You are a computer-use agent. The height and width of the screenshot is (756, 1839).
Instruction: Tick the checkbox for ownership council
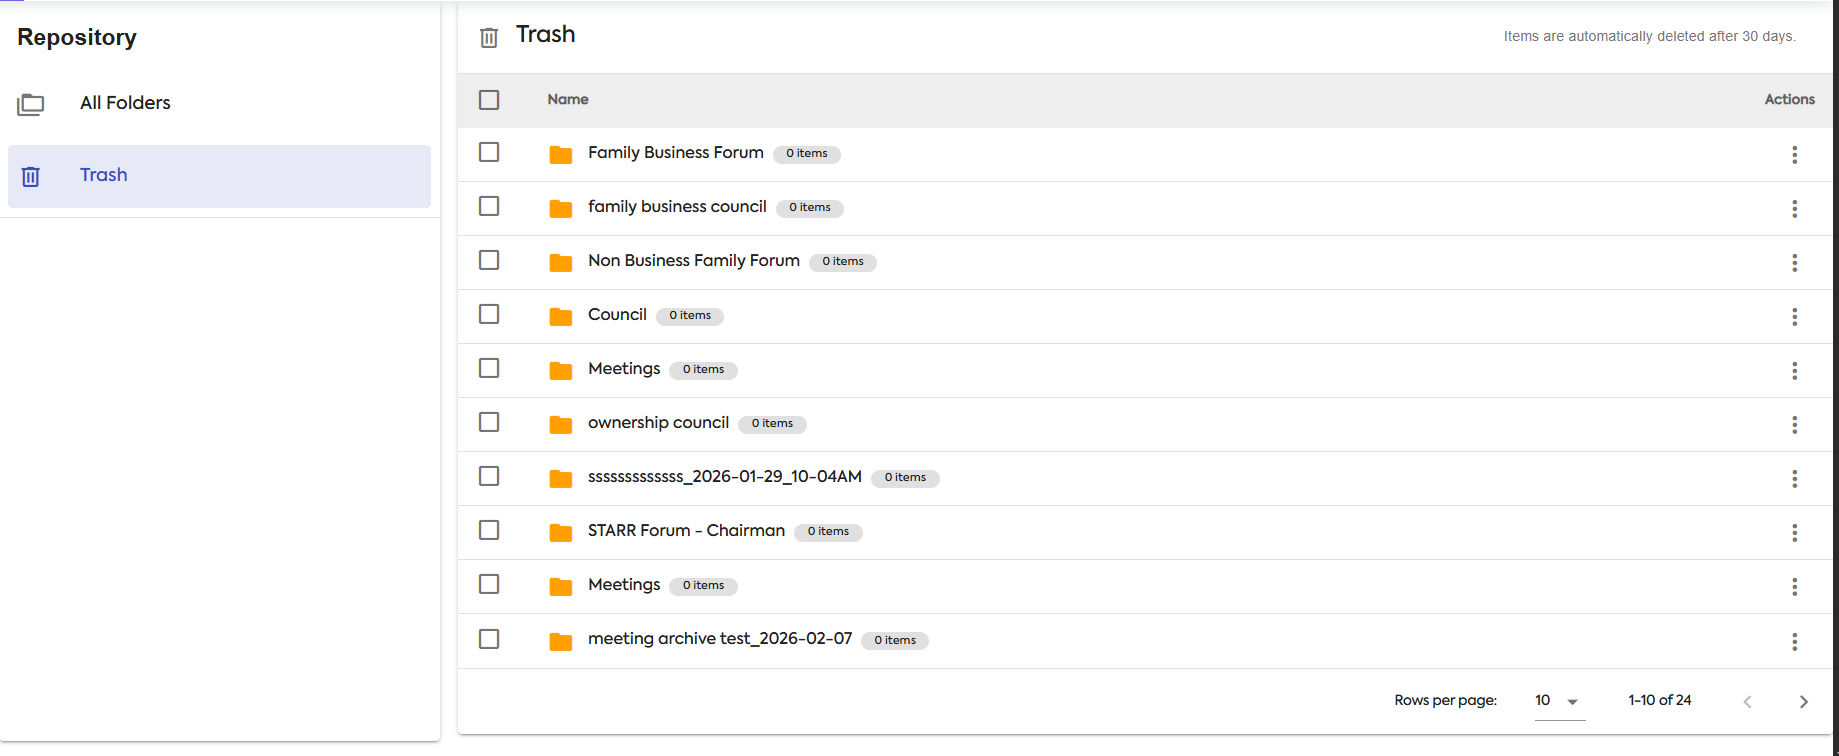point(489,422)
